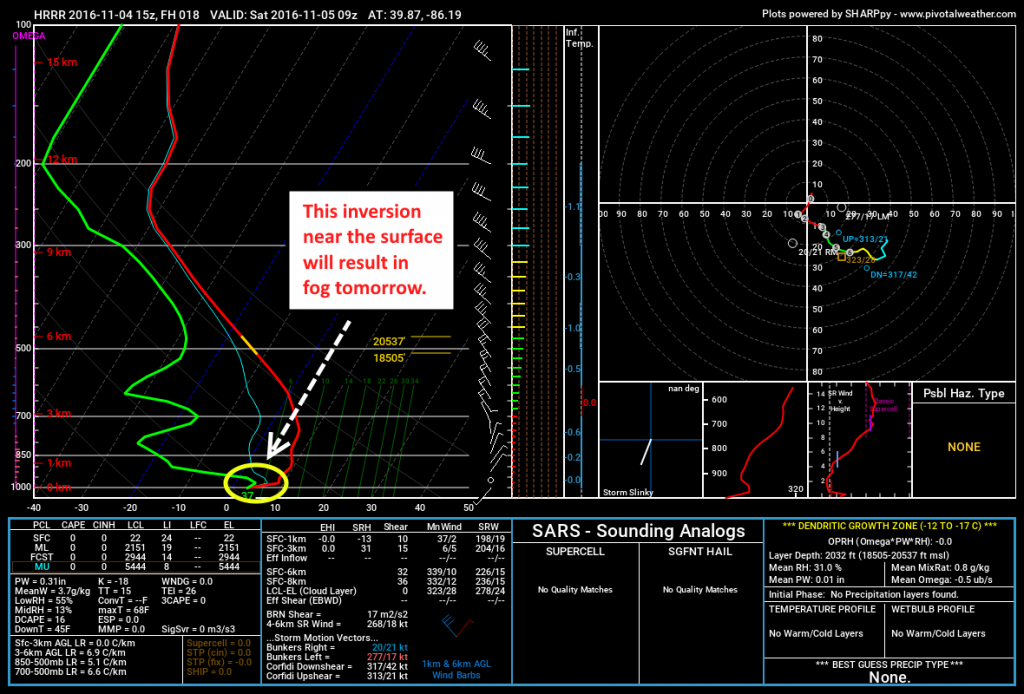The image size is (1024, 694).
Task: Click the 'maxT = 68F' value
Action: click(123, 610)
